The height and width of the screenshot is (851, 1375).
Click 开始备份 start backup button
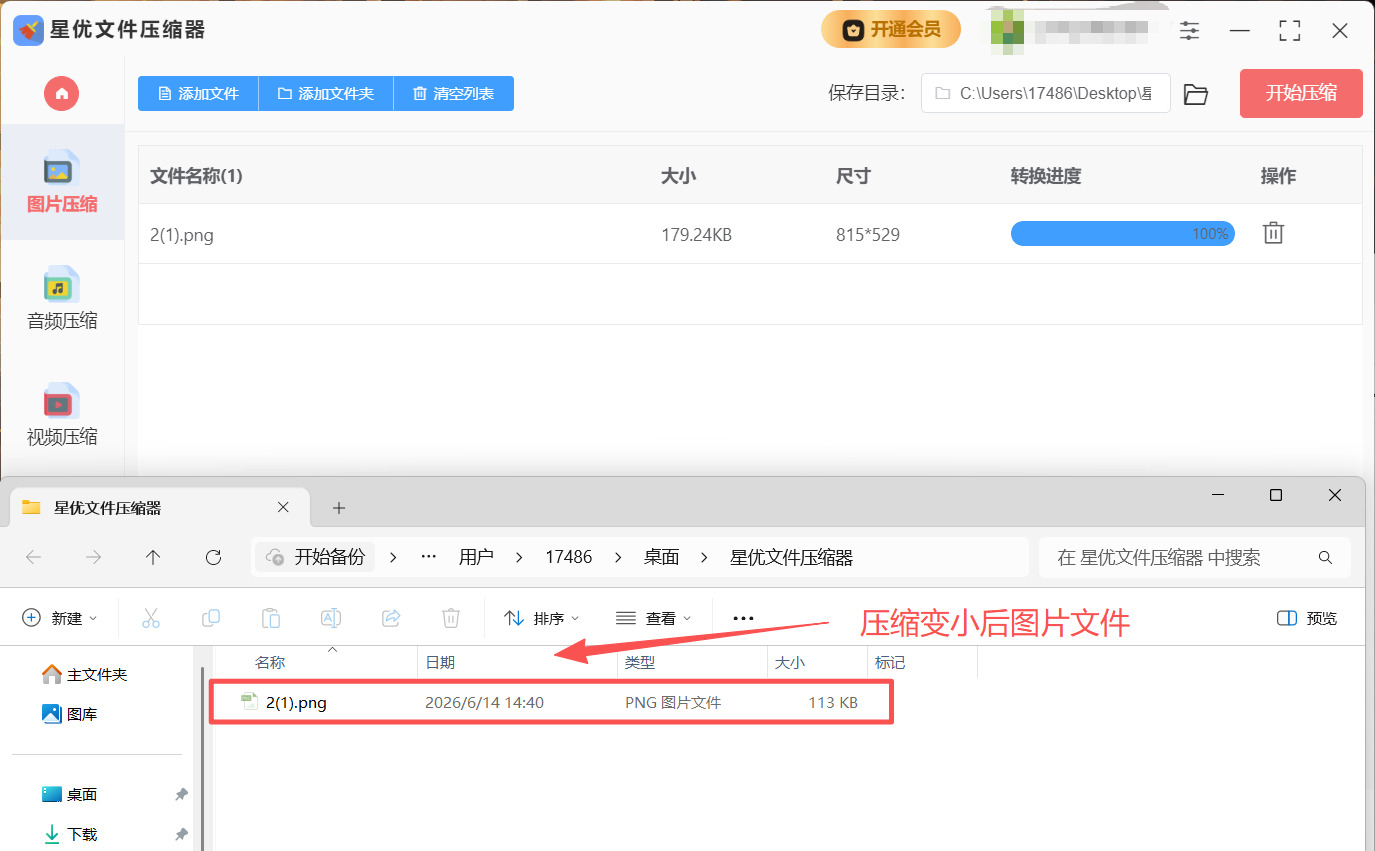tap(315, 557)
